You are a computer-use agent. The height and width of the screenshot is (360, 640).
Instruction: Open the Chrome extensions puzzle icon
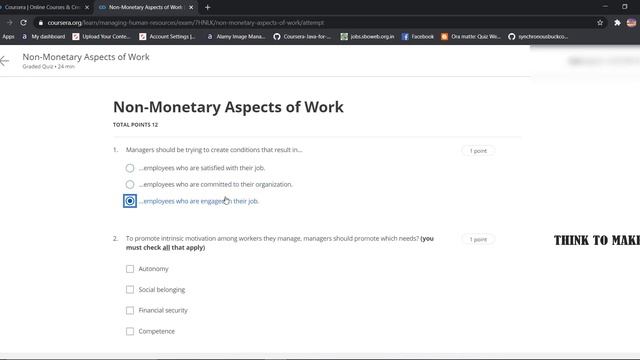point(617,23)
